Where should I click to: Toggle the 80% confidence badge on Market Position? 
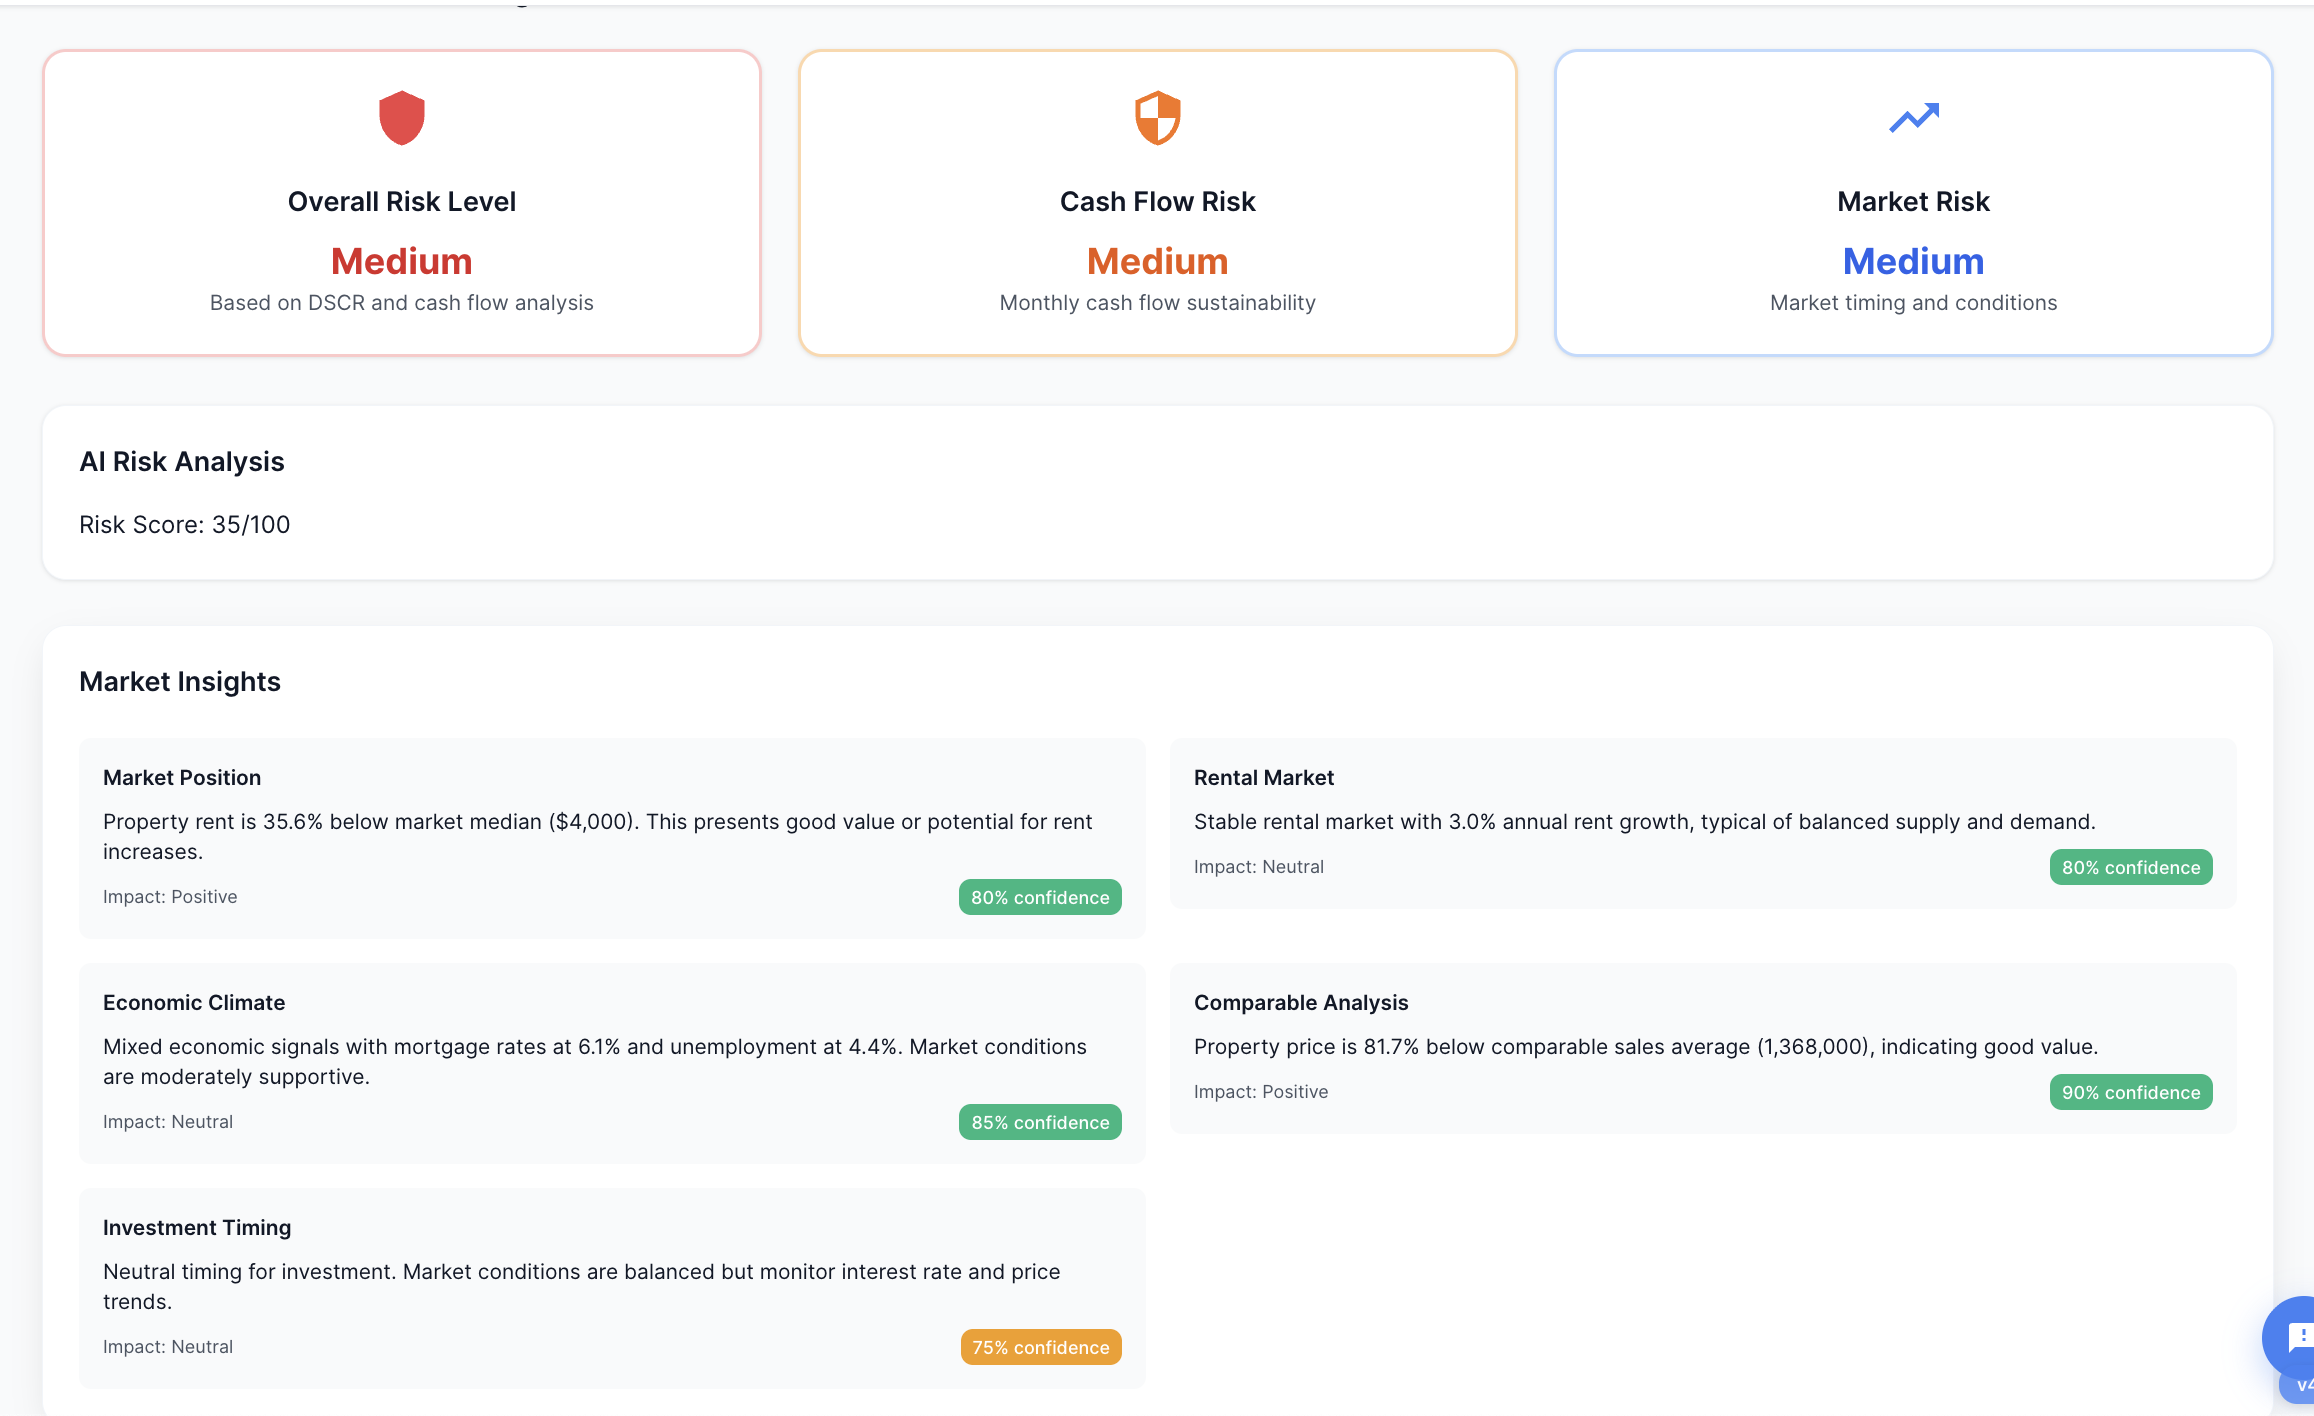point(1039,896)
